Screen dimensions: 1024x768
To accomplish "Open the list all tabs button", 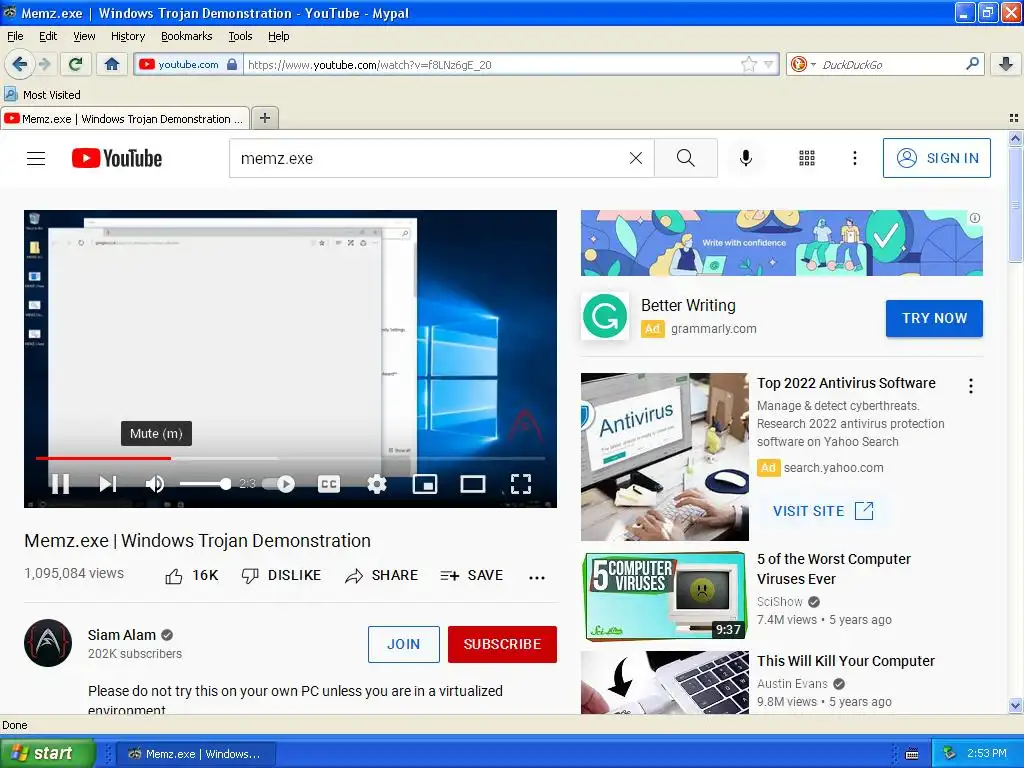I will click(1014, 118).
